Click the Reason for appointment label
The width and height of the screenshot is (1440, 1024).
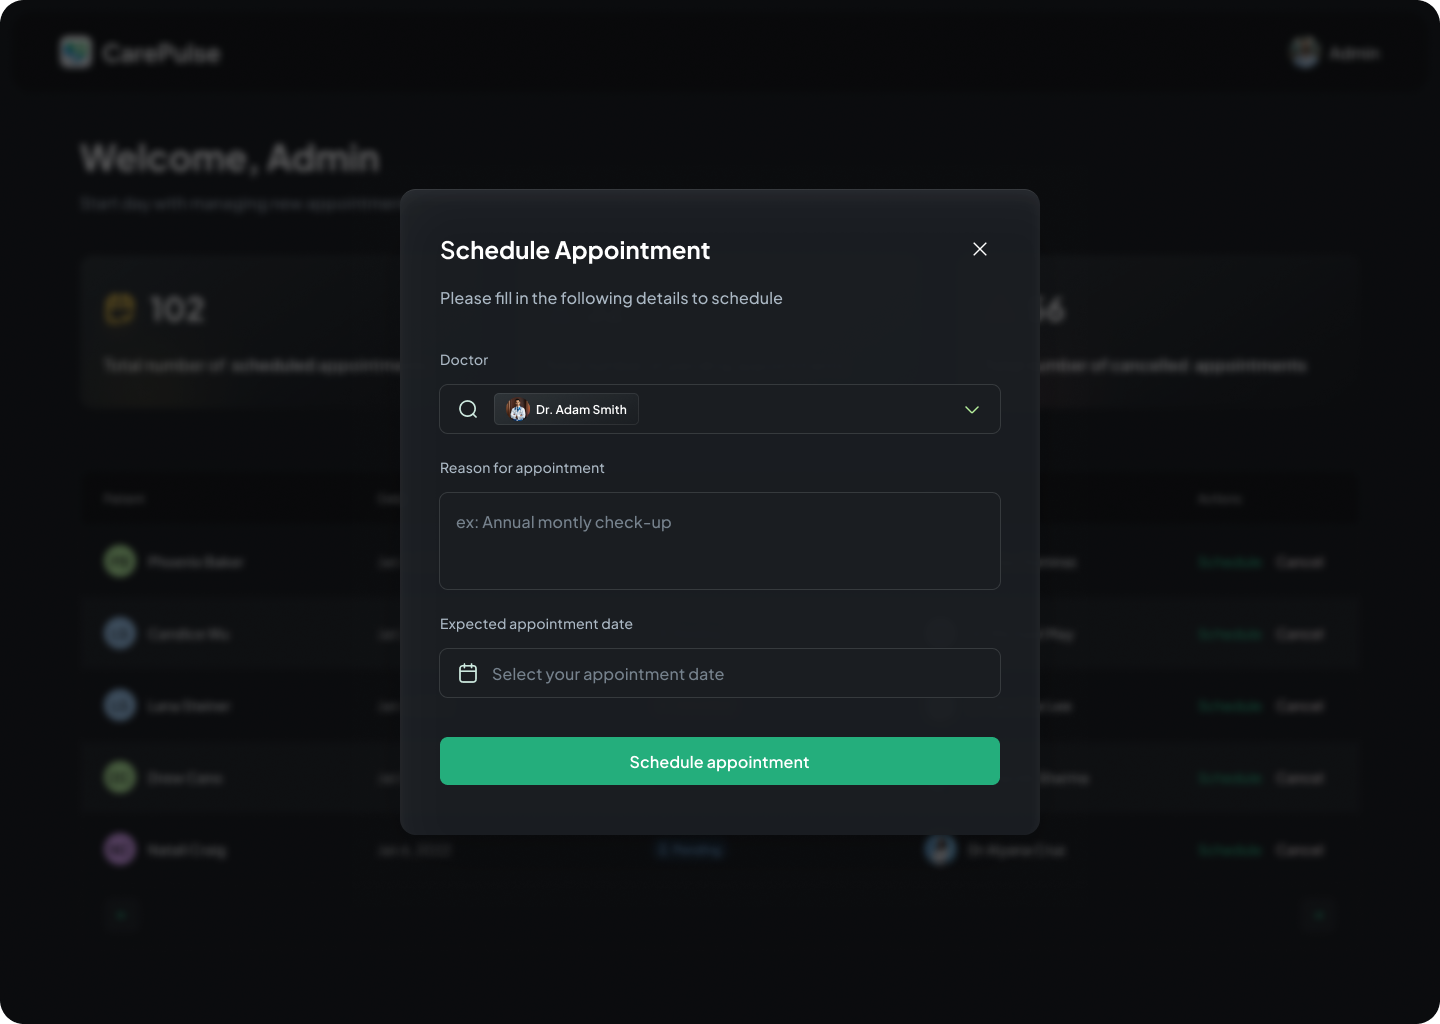point(522,468)
